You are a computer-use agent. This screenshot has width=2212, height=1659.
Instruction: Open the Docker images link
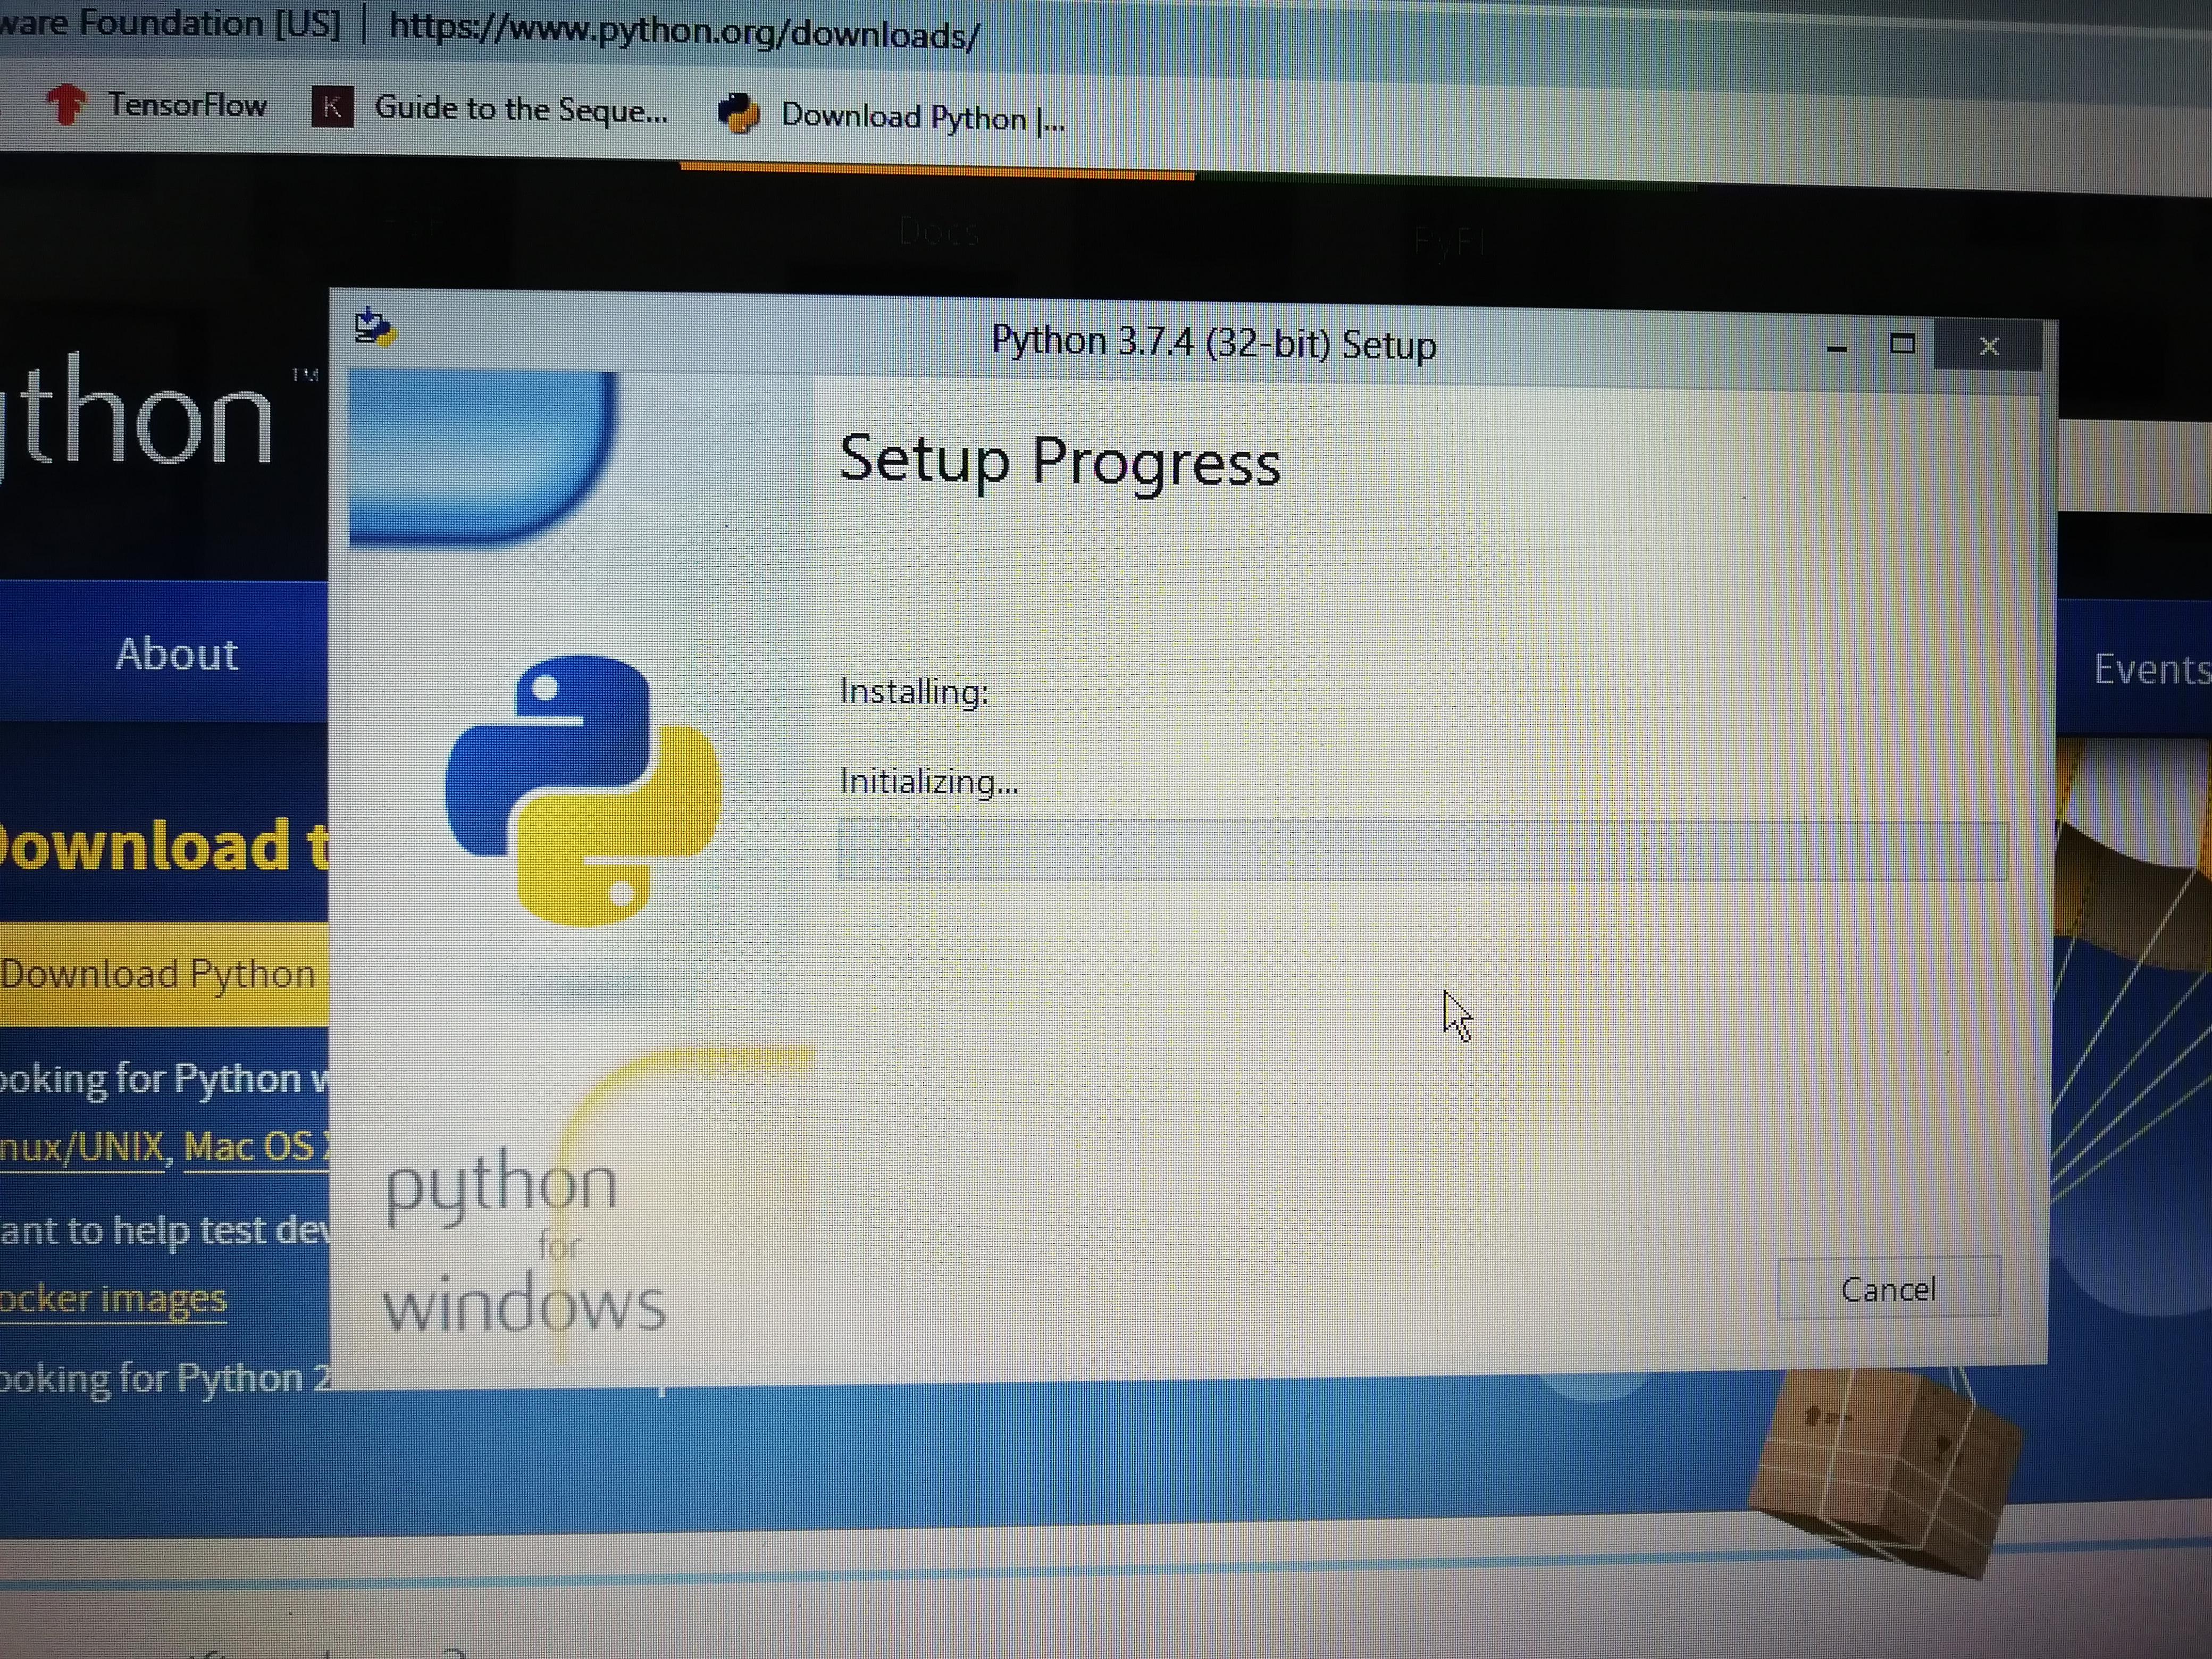[113, 1298]
